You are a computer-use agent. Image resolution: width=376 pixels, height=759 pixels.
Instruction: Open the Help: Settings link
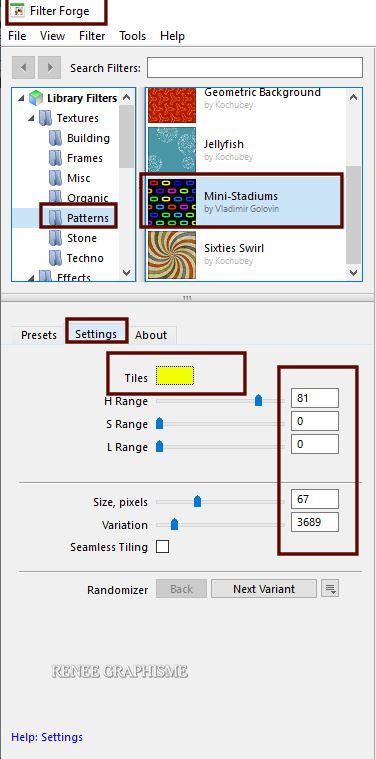(x=47, y=737)
